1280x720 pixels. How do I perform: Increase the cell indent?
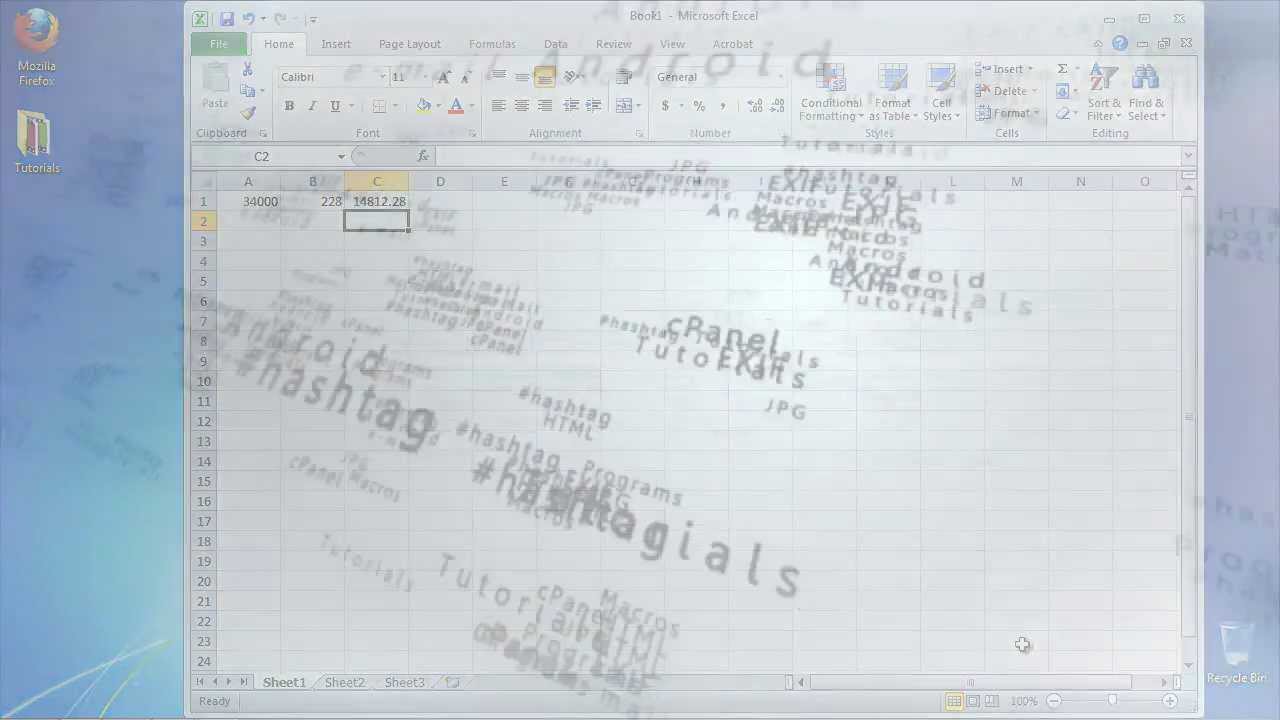[593, 105]
